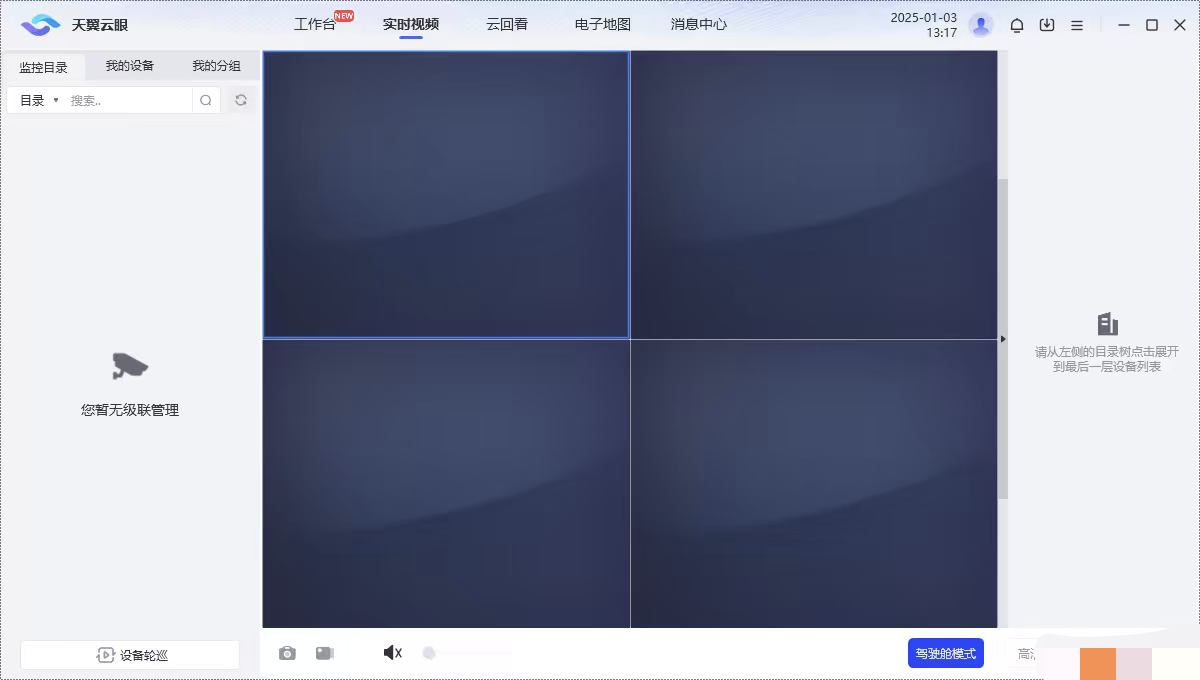Screen dimensions: 1200x680
Task: Open notifications via the bell icon
Action: tap(1016, 24)
